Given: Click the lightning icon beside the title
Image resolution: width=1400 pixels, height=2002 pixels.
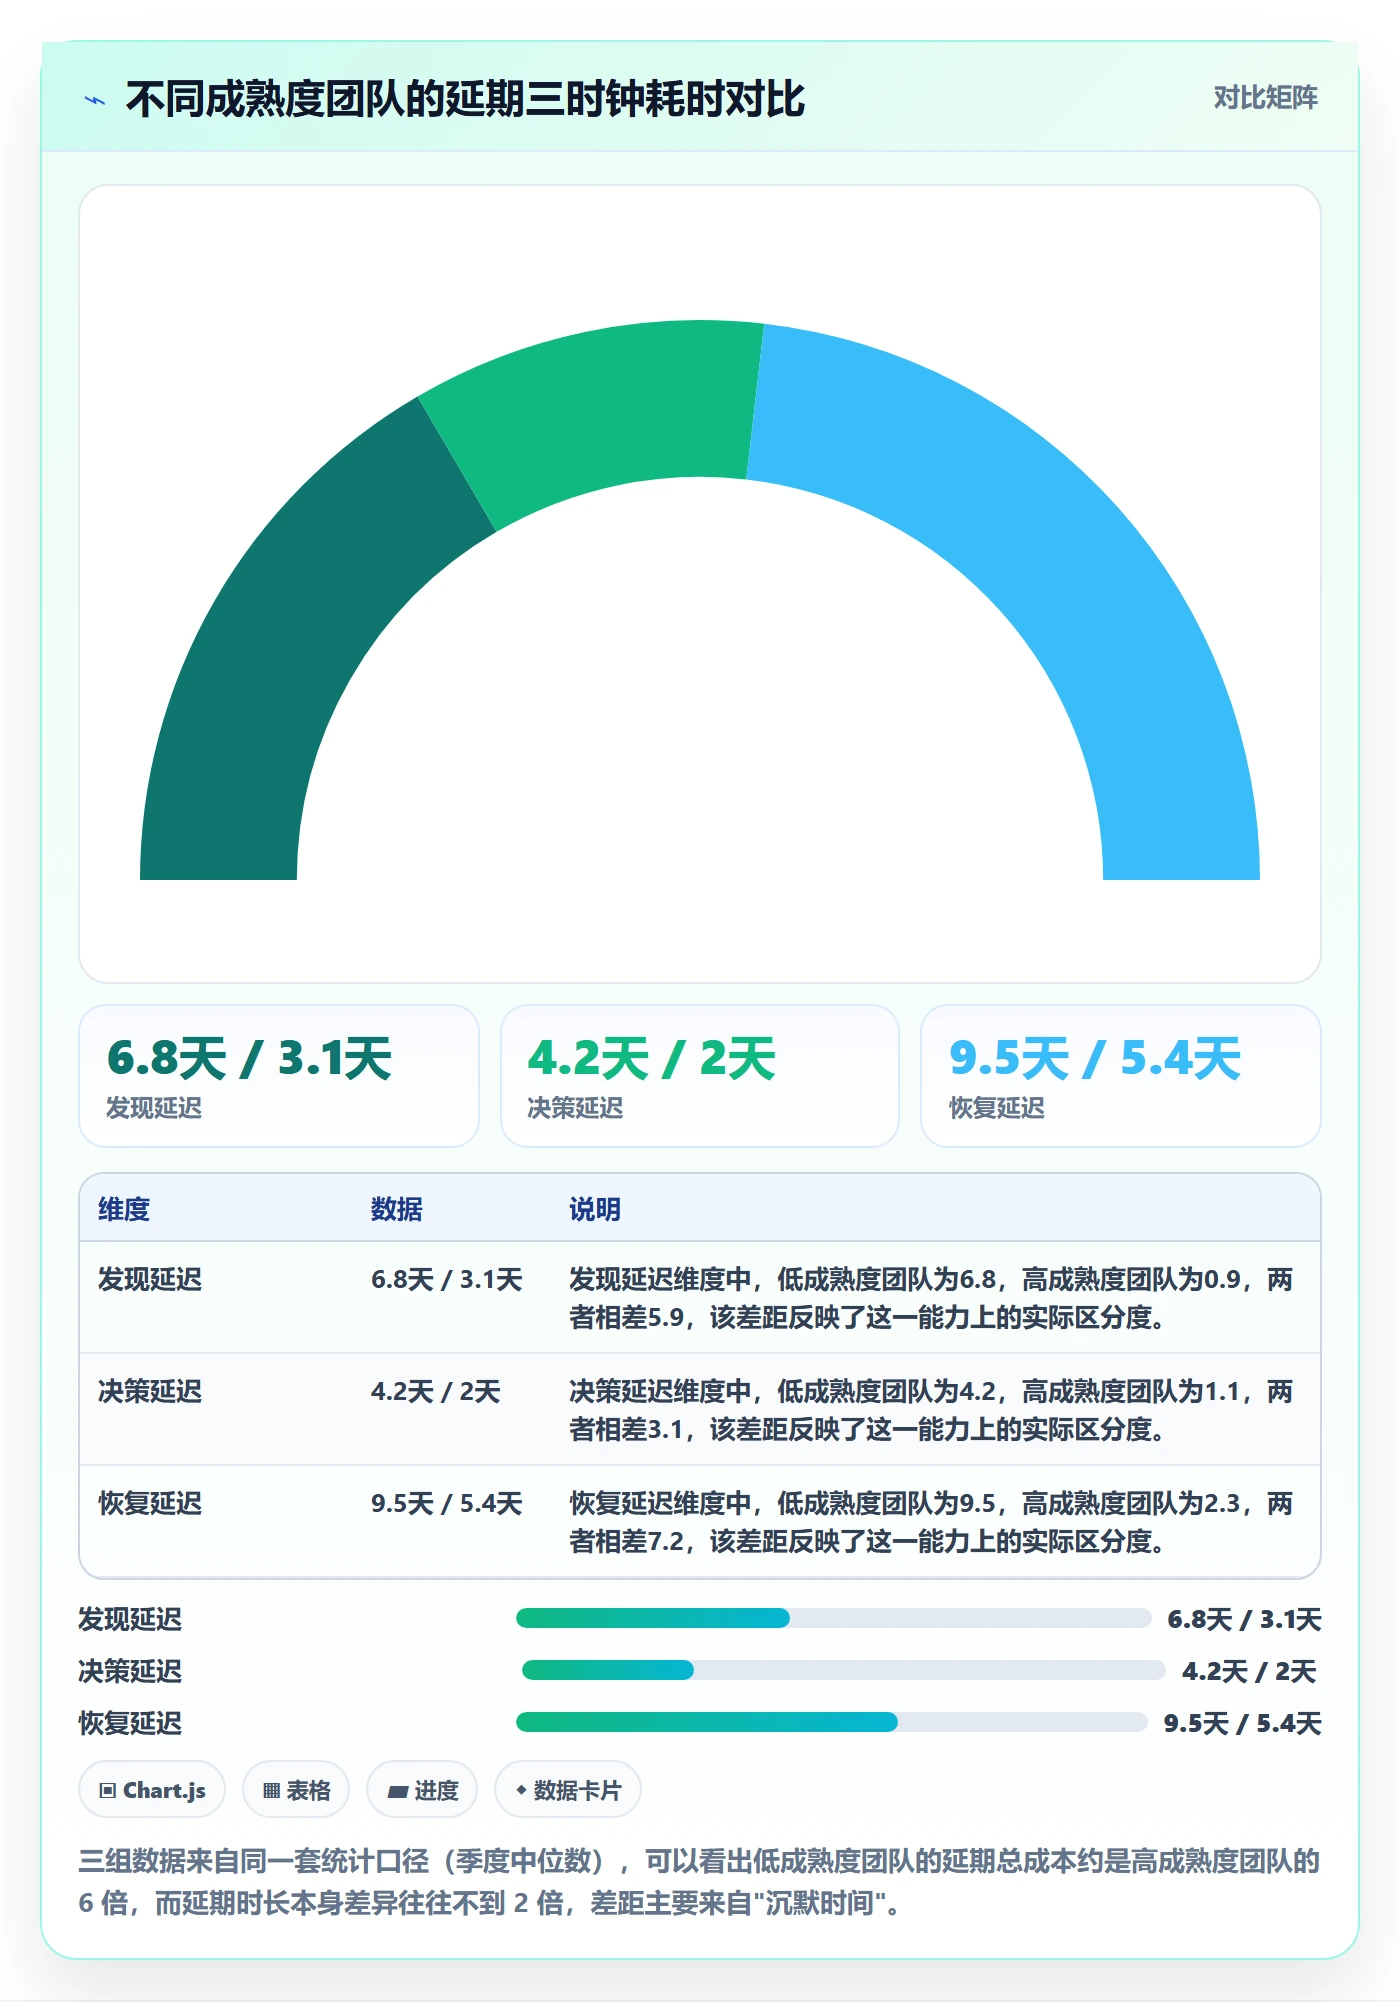Looking at the screenshot, I should pyautogui.click(x=95, y=100).
